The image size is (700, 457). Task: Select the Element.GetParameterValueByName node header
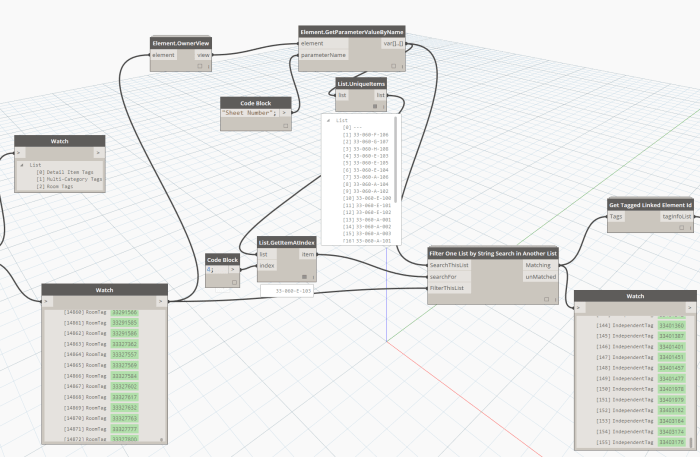[351, 32]
